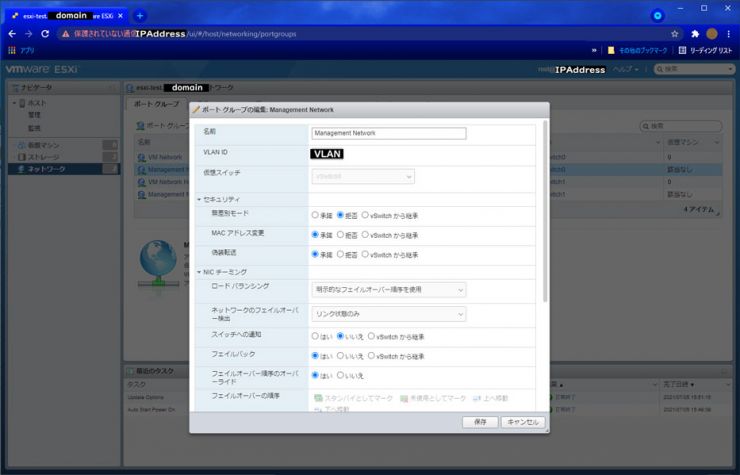Viewport: 740px width, 475px height.
Task: Open the Reading List
Action: coord(705,50)
